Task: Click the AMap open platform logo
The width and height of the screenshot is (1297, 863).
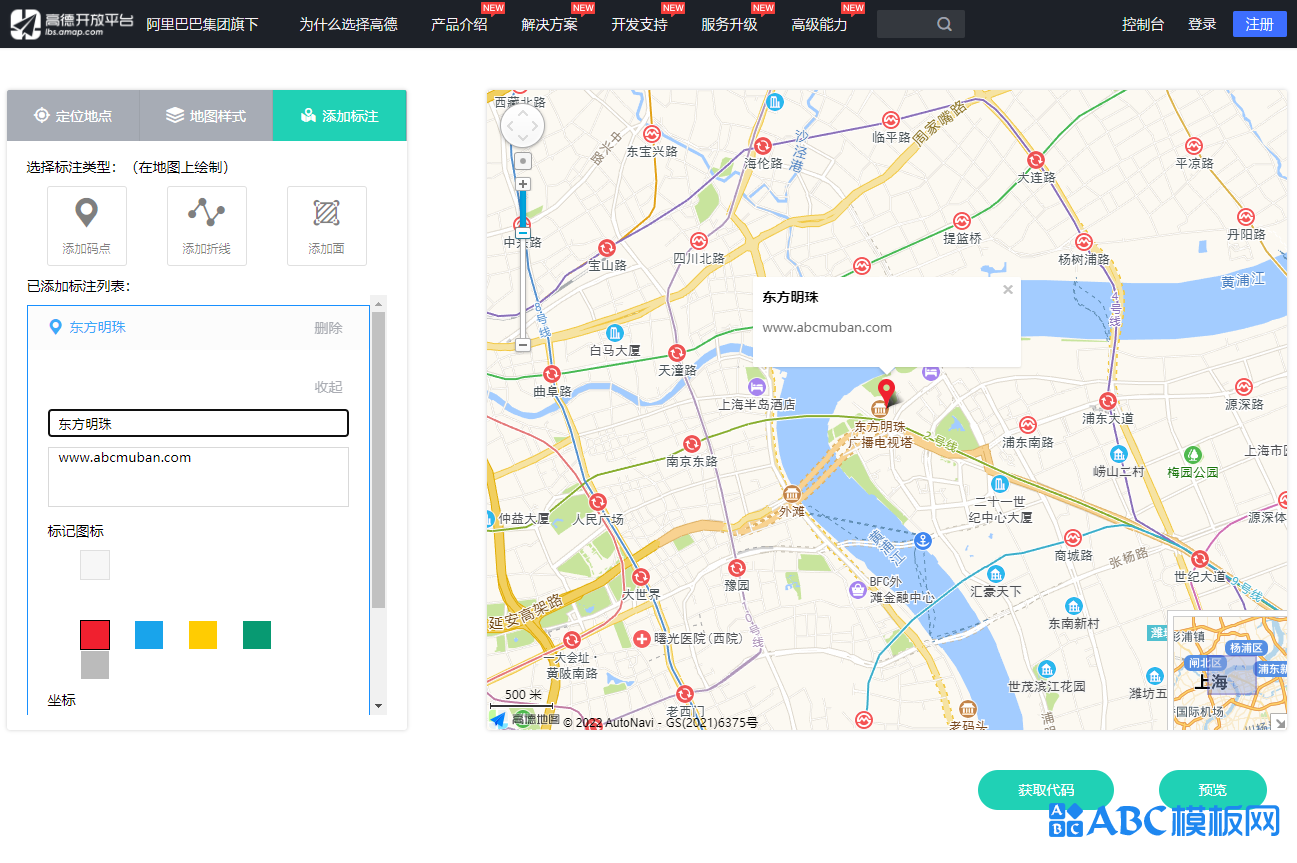Action: tap(71, 24)
